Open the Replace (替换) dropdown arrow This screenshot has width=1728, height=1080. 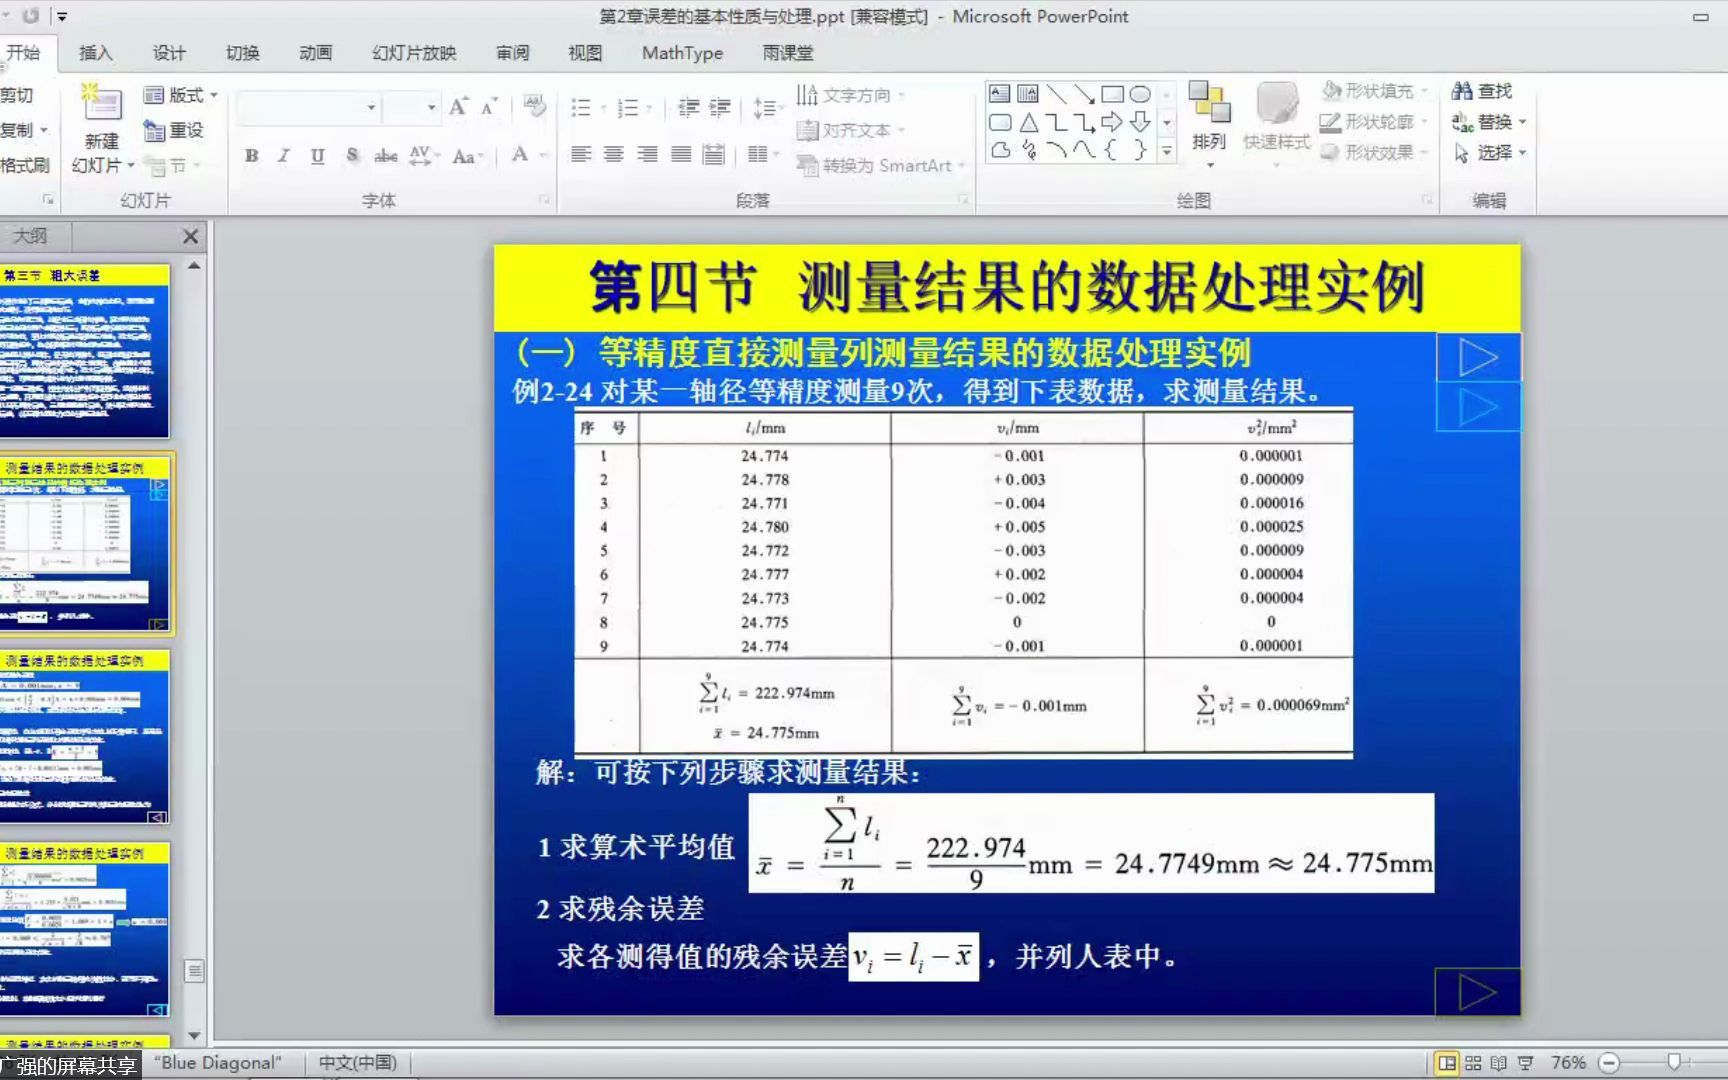(x=1522, y=122)
